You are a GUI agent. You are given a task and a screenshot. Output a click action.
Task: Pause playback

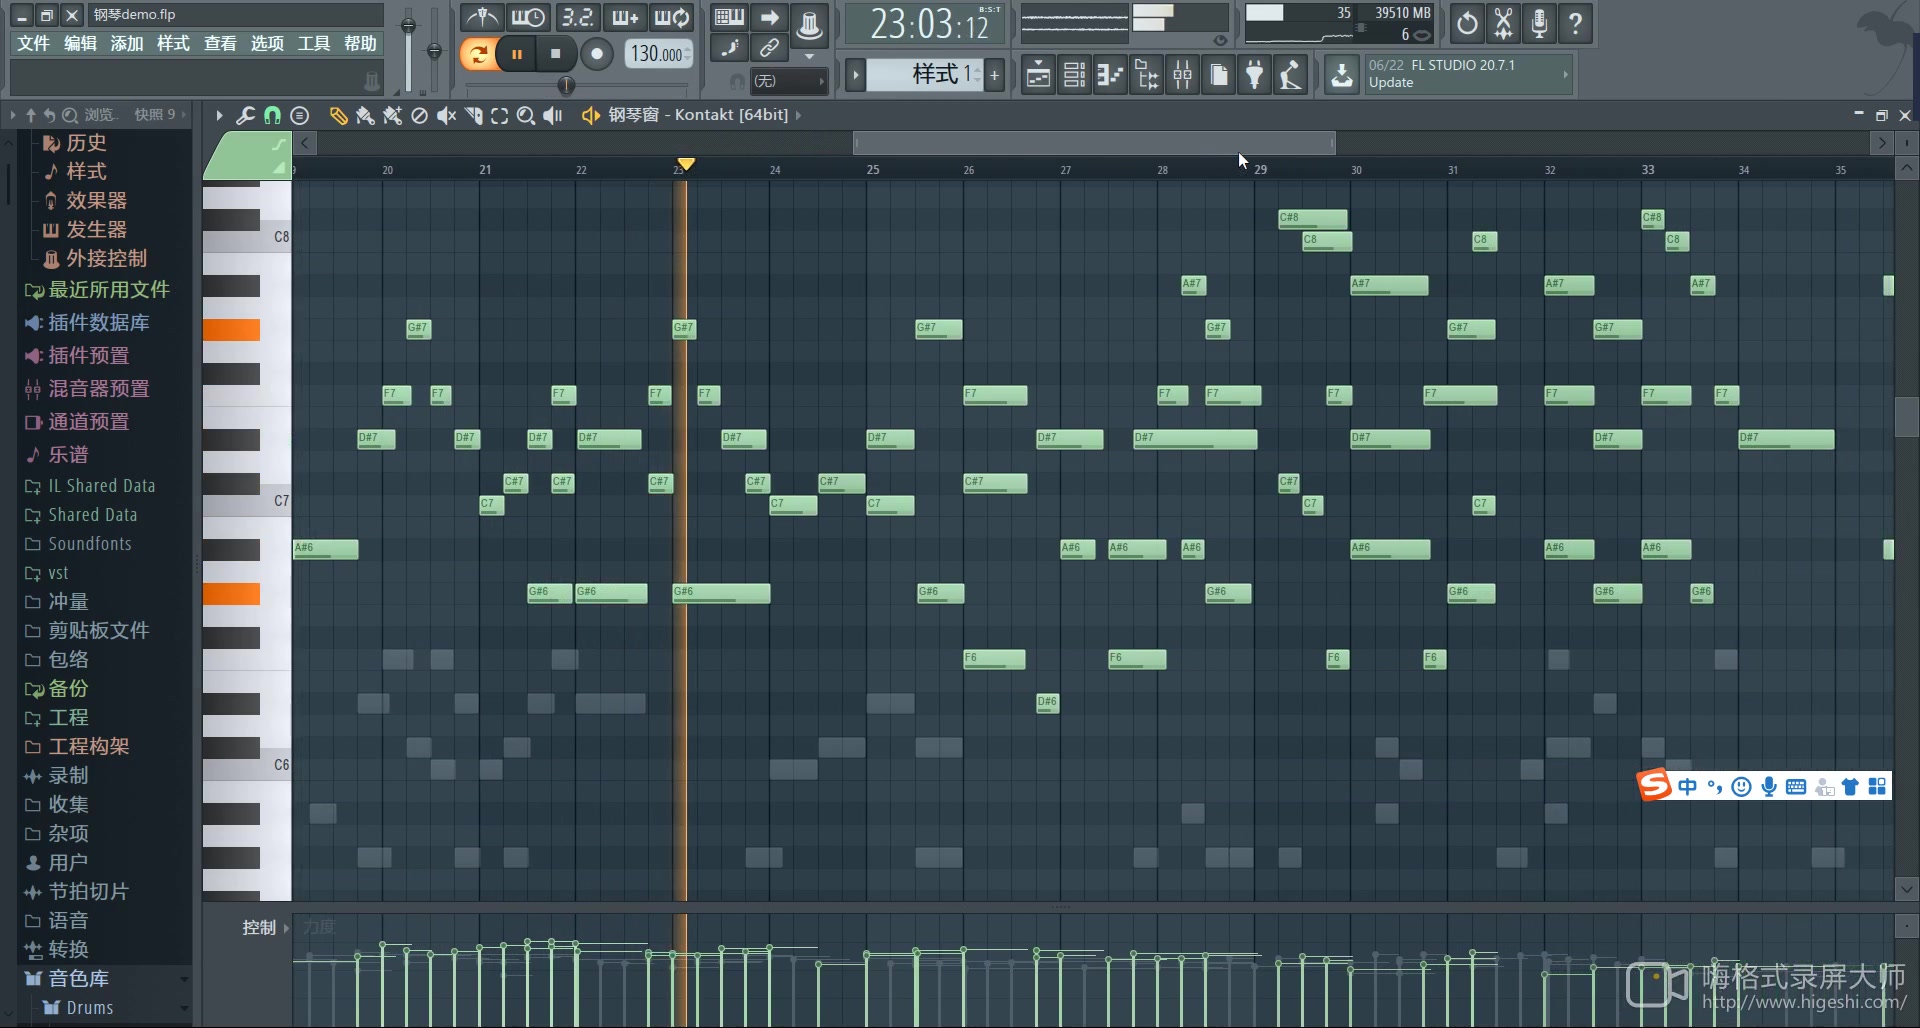[x=517, y=54]
